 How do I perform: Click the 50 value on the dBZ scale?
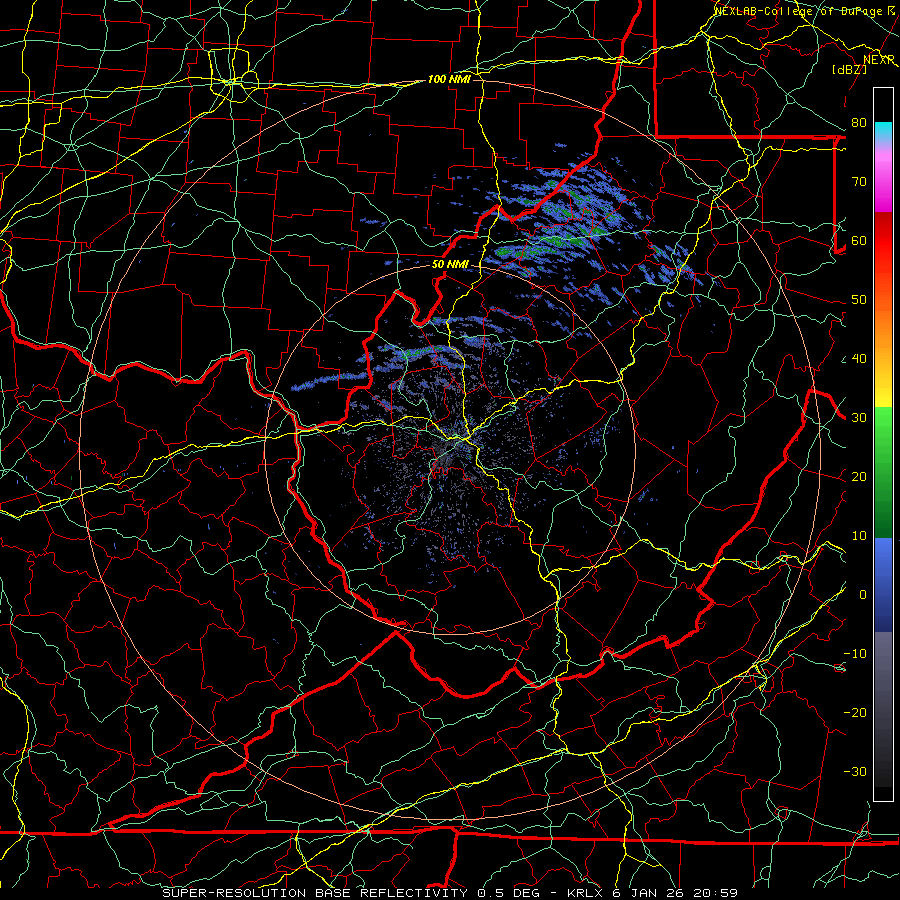coord(859,300)
